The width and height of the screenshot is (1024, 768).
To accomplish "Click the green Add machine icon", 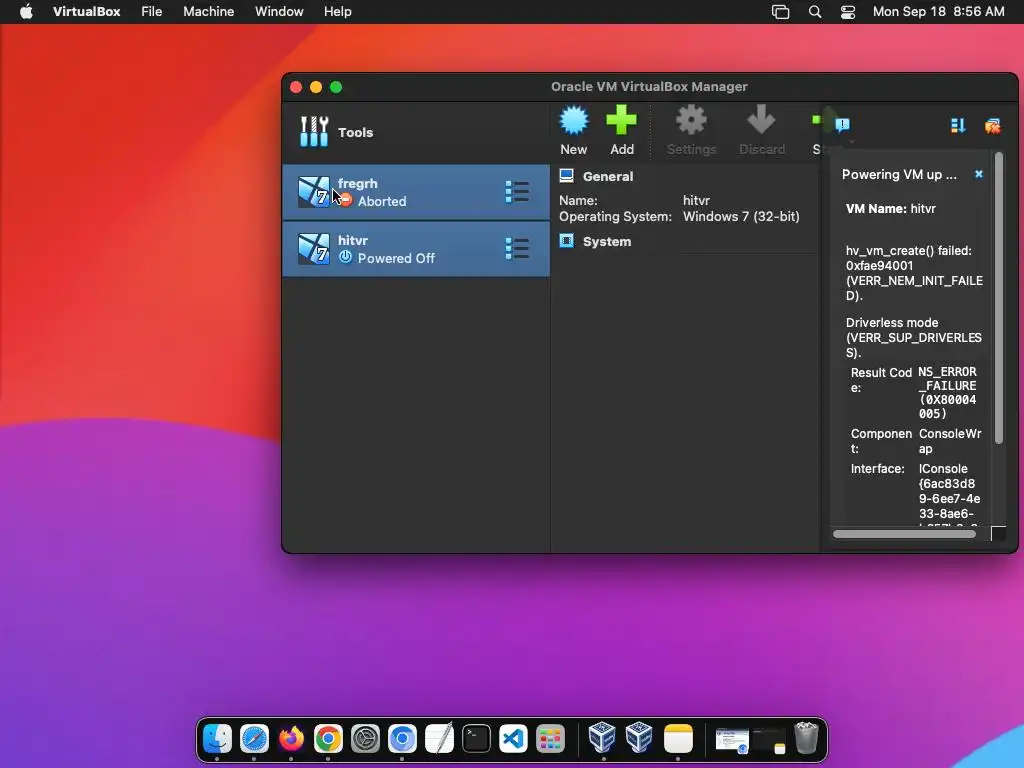I will point(621,121).
